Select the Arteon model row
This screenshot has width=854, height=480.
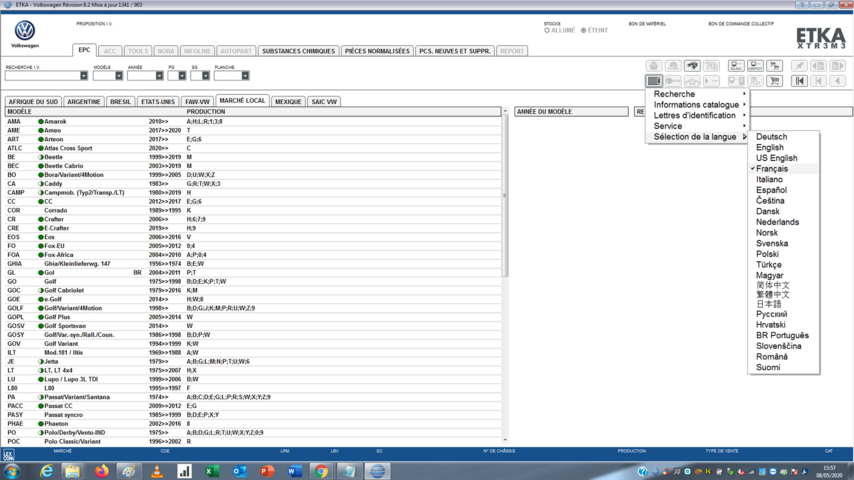[x=253, y=139]
